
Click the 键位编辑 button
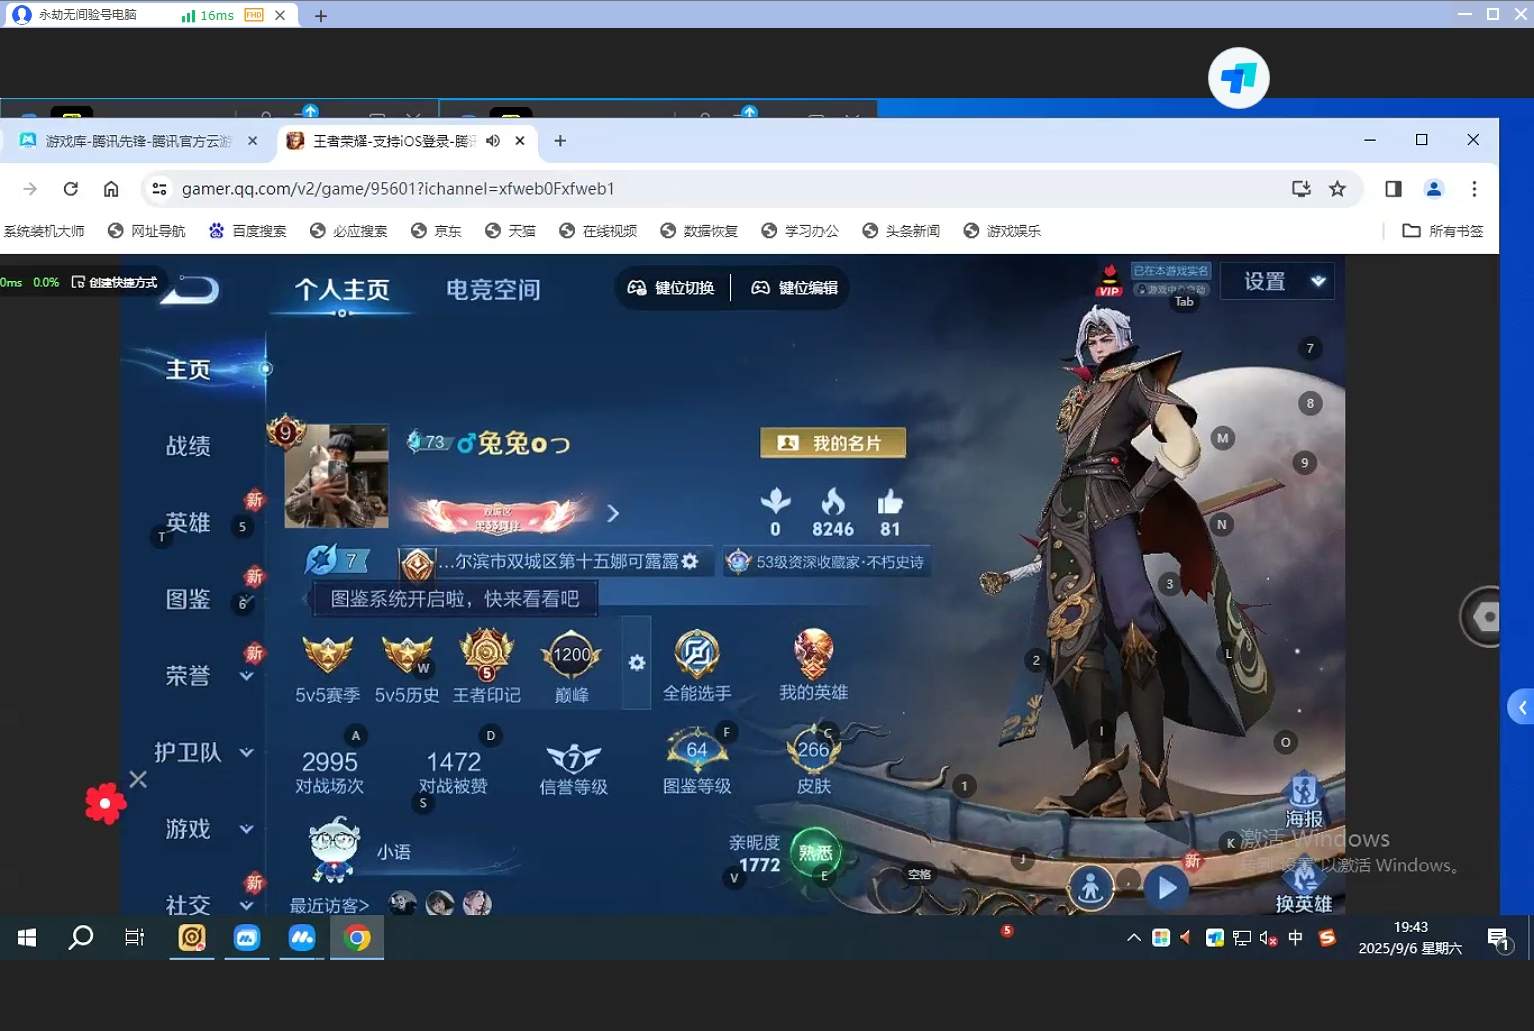coord(795,288)
